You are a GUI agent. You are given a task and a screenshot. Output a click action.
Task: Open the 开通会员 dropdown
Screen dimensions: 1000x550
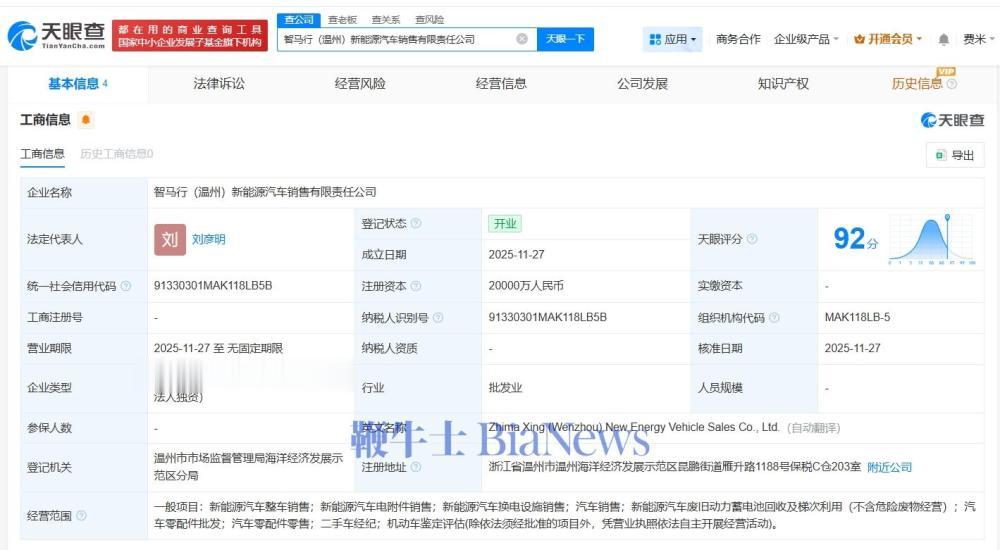point(888,40)
